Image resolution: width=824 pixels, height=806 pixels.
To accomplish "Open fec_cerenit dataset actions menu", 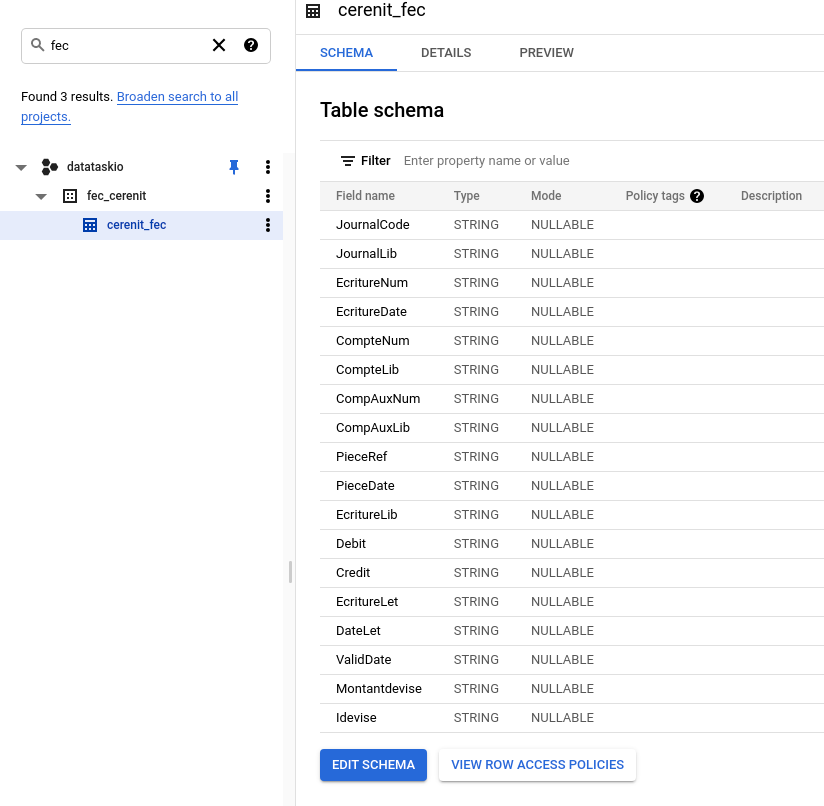I will [267, 196].
